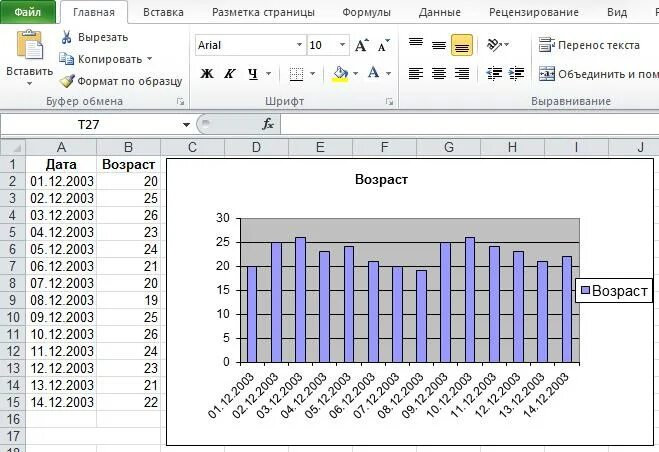Switch to the Рецензирование tab
The width and height of the screenshot is (659, 452).
click(x=534, y=12)
